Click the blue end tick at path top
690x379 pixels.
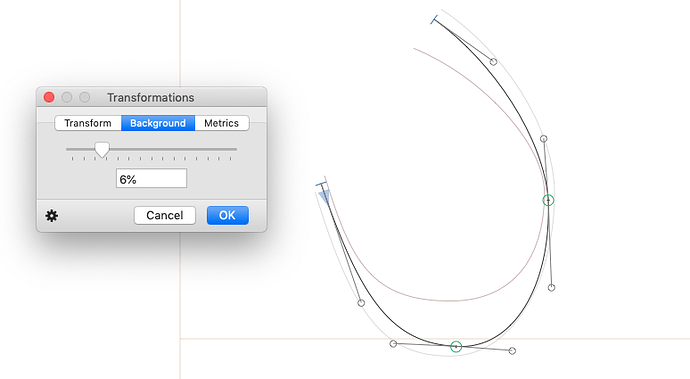click(x=434, y=19)
